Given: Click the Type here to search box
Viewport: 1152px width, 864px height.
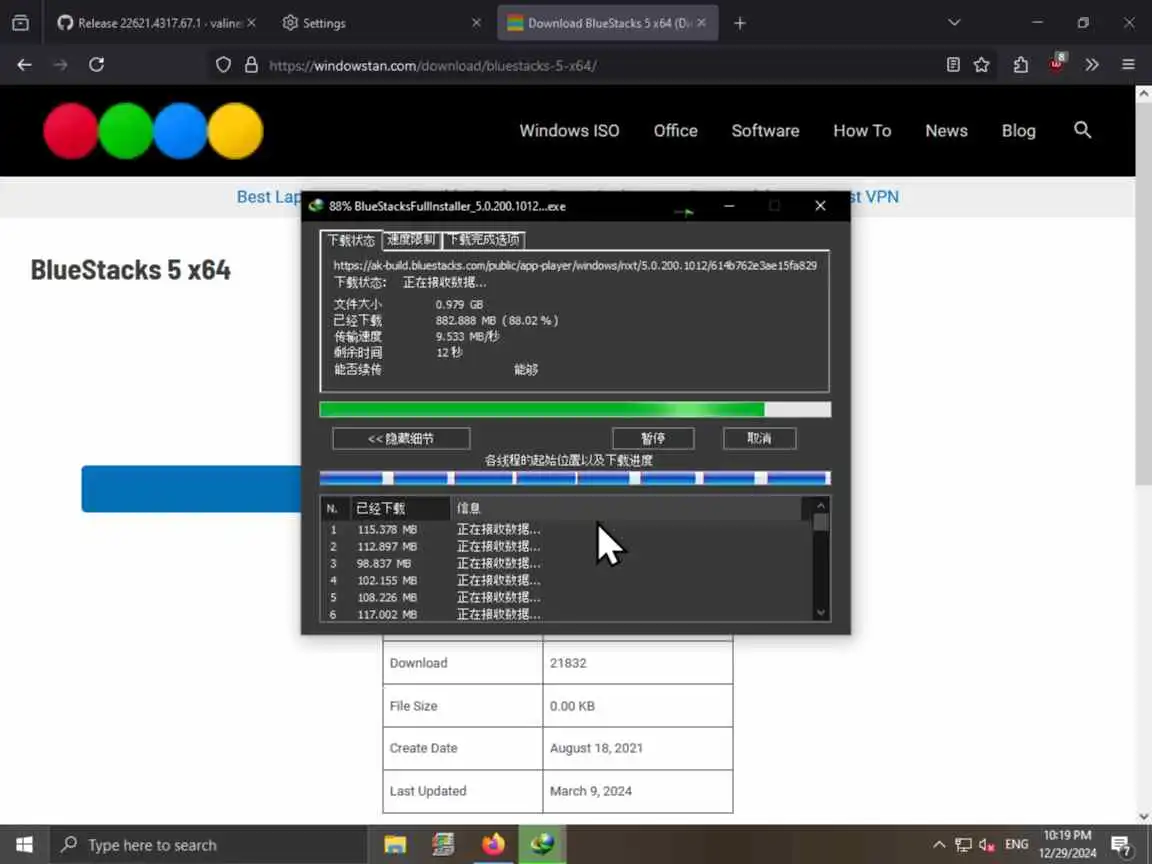Looking at the screenshot, I should [x=208, y=845].
